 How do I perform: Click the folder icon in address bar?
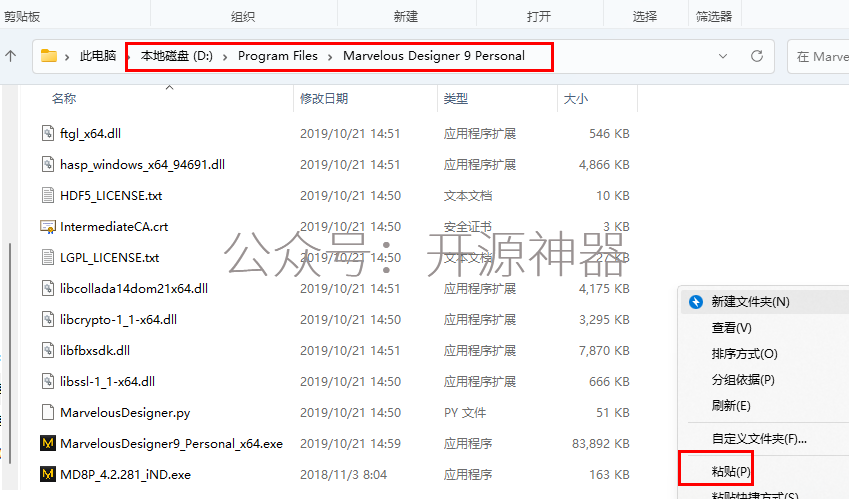(49, 56)
